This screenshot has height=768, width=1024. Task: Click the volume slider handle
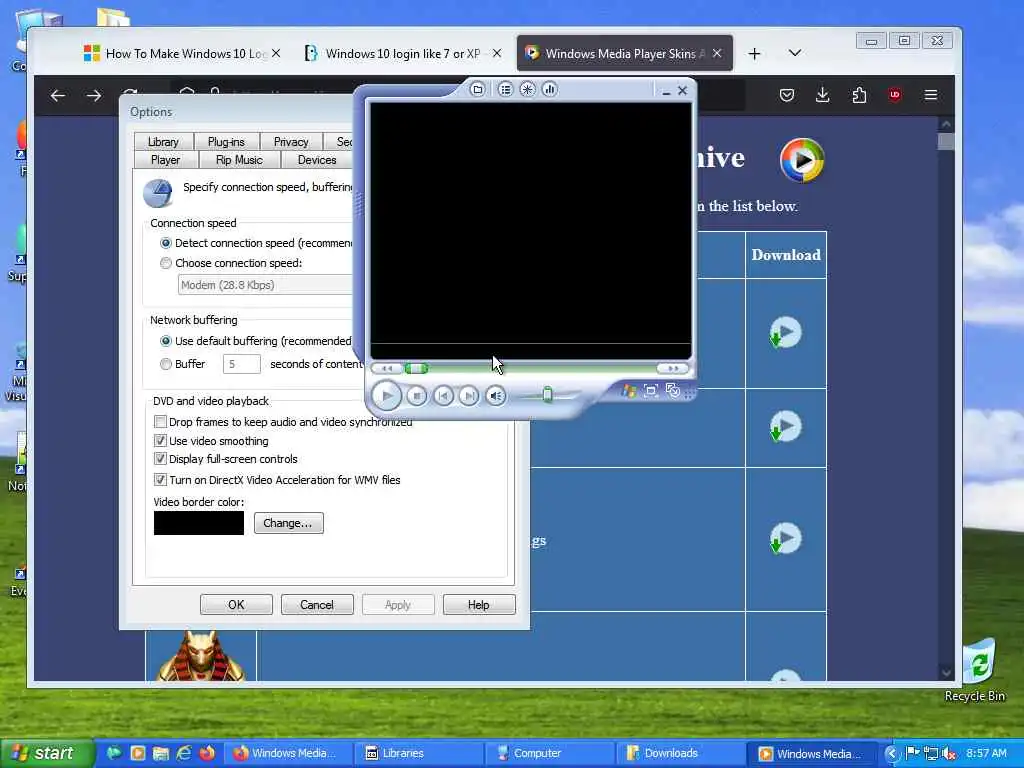pyautogui.click(x=547, y=394)
